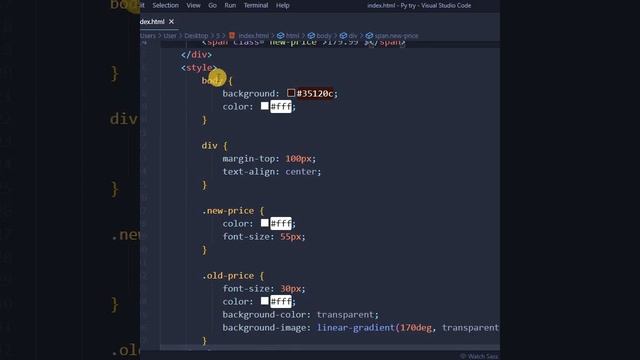
Task: Open the View menu
Action: (193, 5)
